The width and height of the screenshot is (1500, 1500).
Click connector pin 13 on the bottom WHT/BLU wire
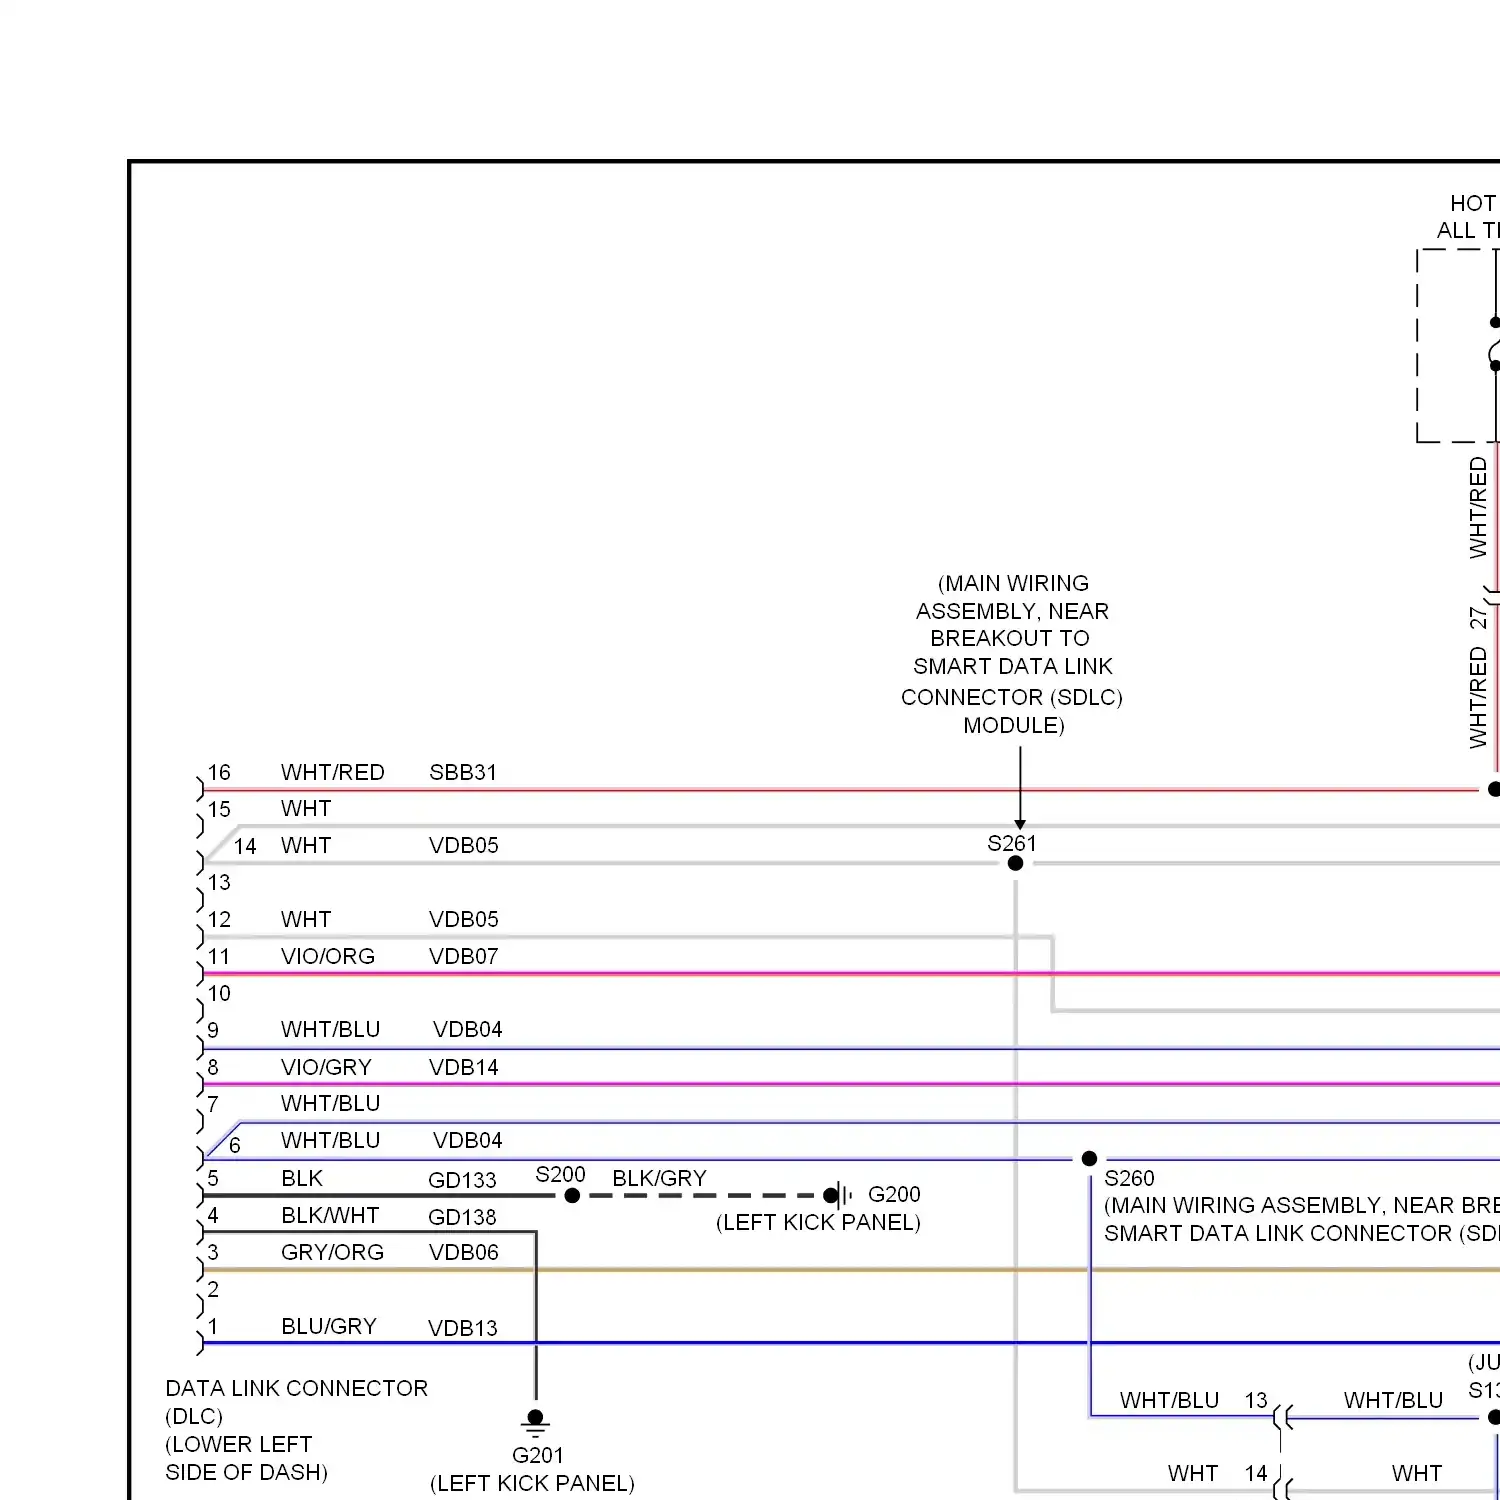(1256, 1400)
